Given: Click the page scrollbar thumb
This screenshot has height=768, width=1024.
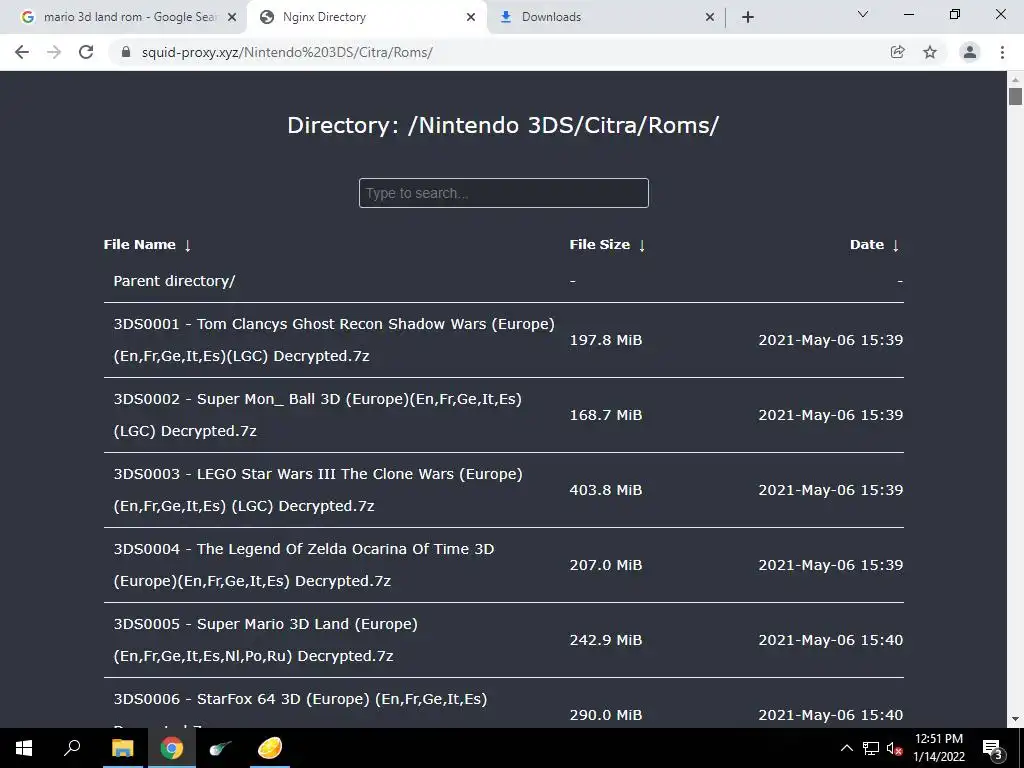Looking at the screenshot, I should (x=1015, y=97).
